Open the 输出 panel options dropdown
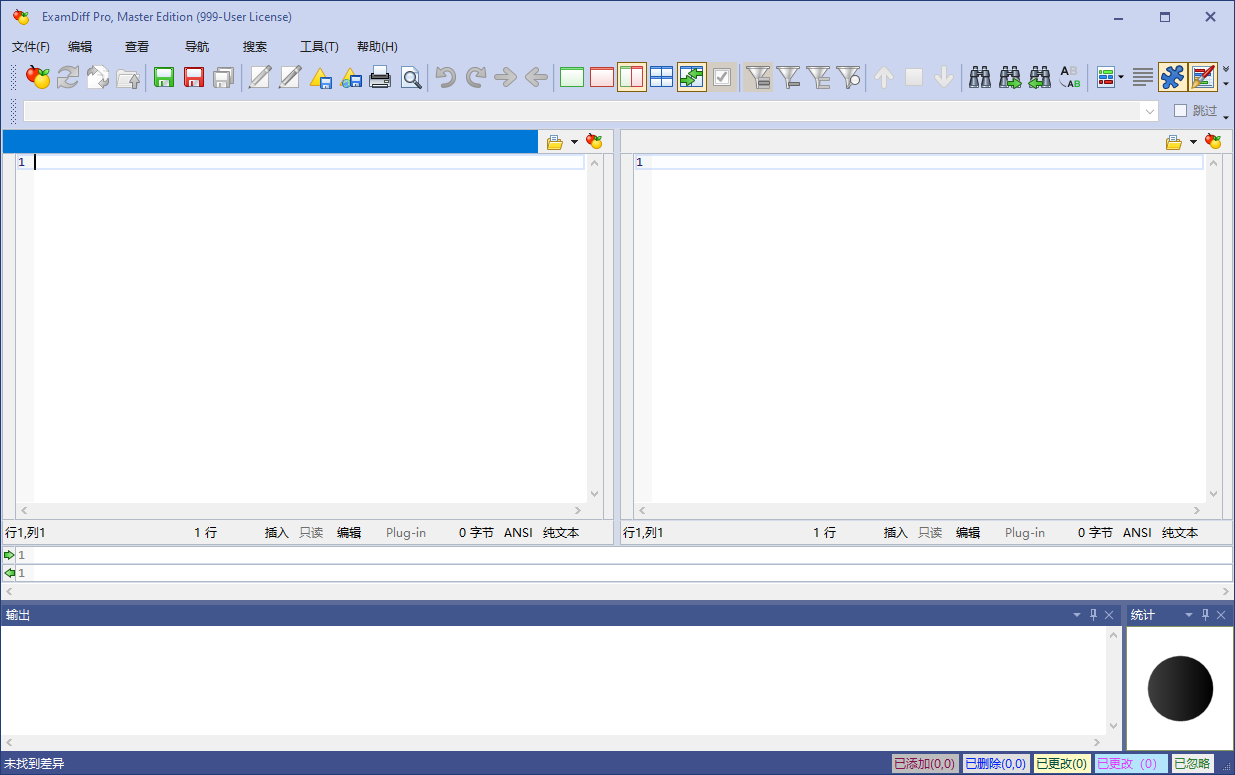 click(1077, 615)
